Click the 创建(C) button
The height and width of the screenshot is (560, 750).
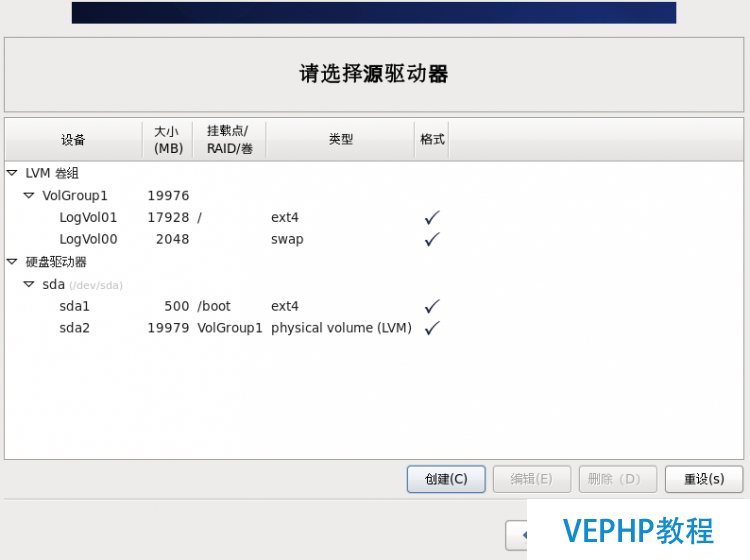tap(446, 479)
